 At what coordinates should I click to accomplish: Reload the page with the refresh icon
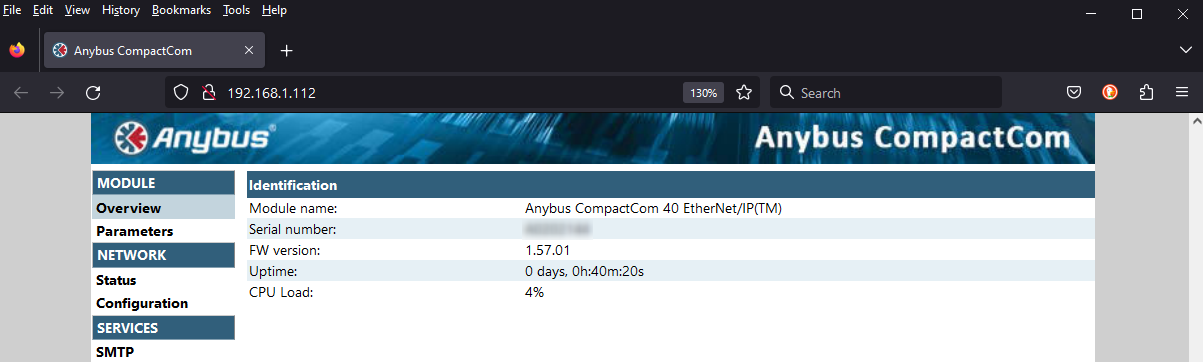pos(93,92)
